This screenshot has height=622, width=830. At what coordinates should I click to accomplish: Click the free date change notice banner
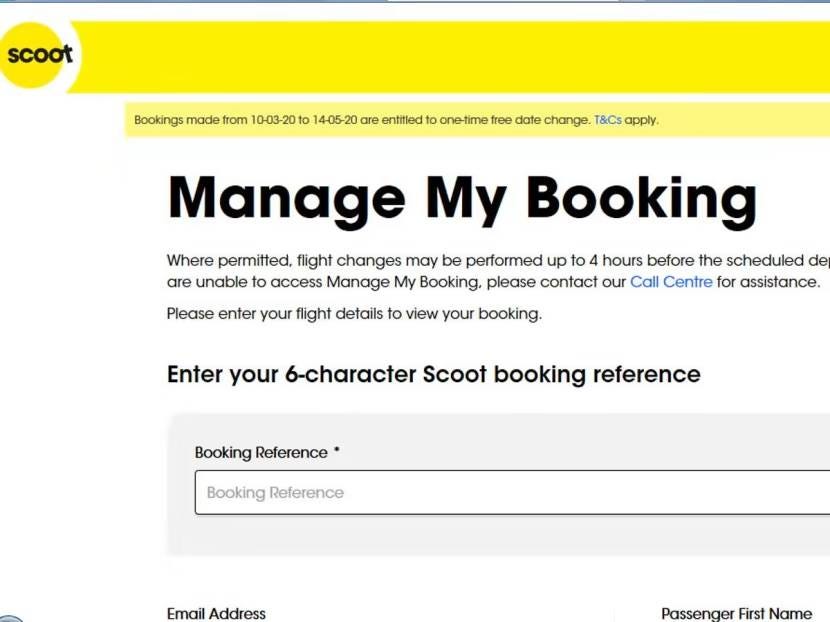[400, 119]
